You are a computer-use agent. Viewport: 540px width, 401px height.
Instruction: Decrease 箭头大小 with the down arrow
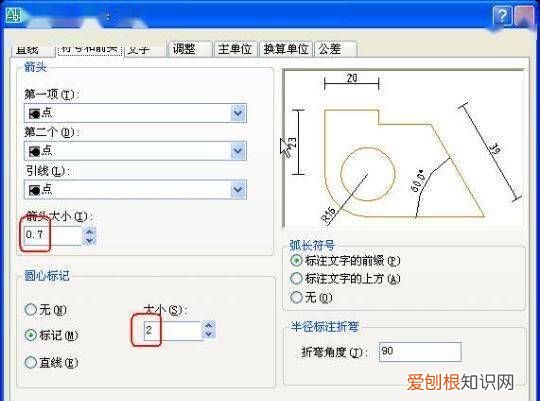click(90, 240)
